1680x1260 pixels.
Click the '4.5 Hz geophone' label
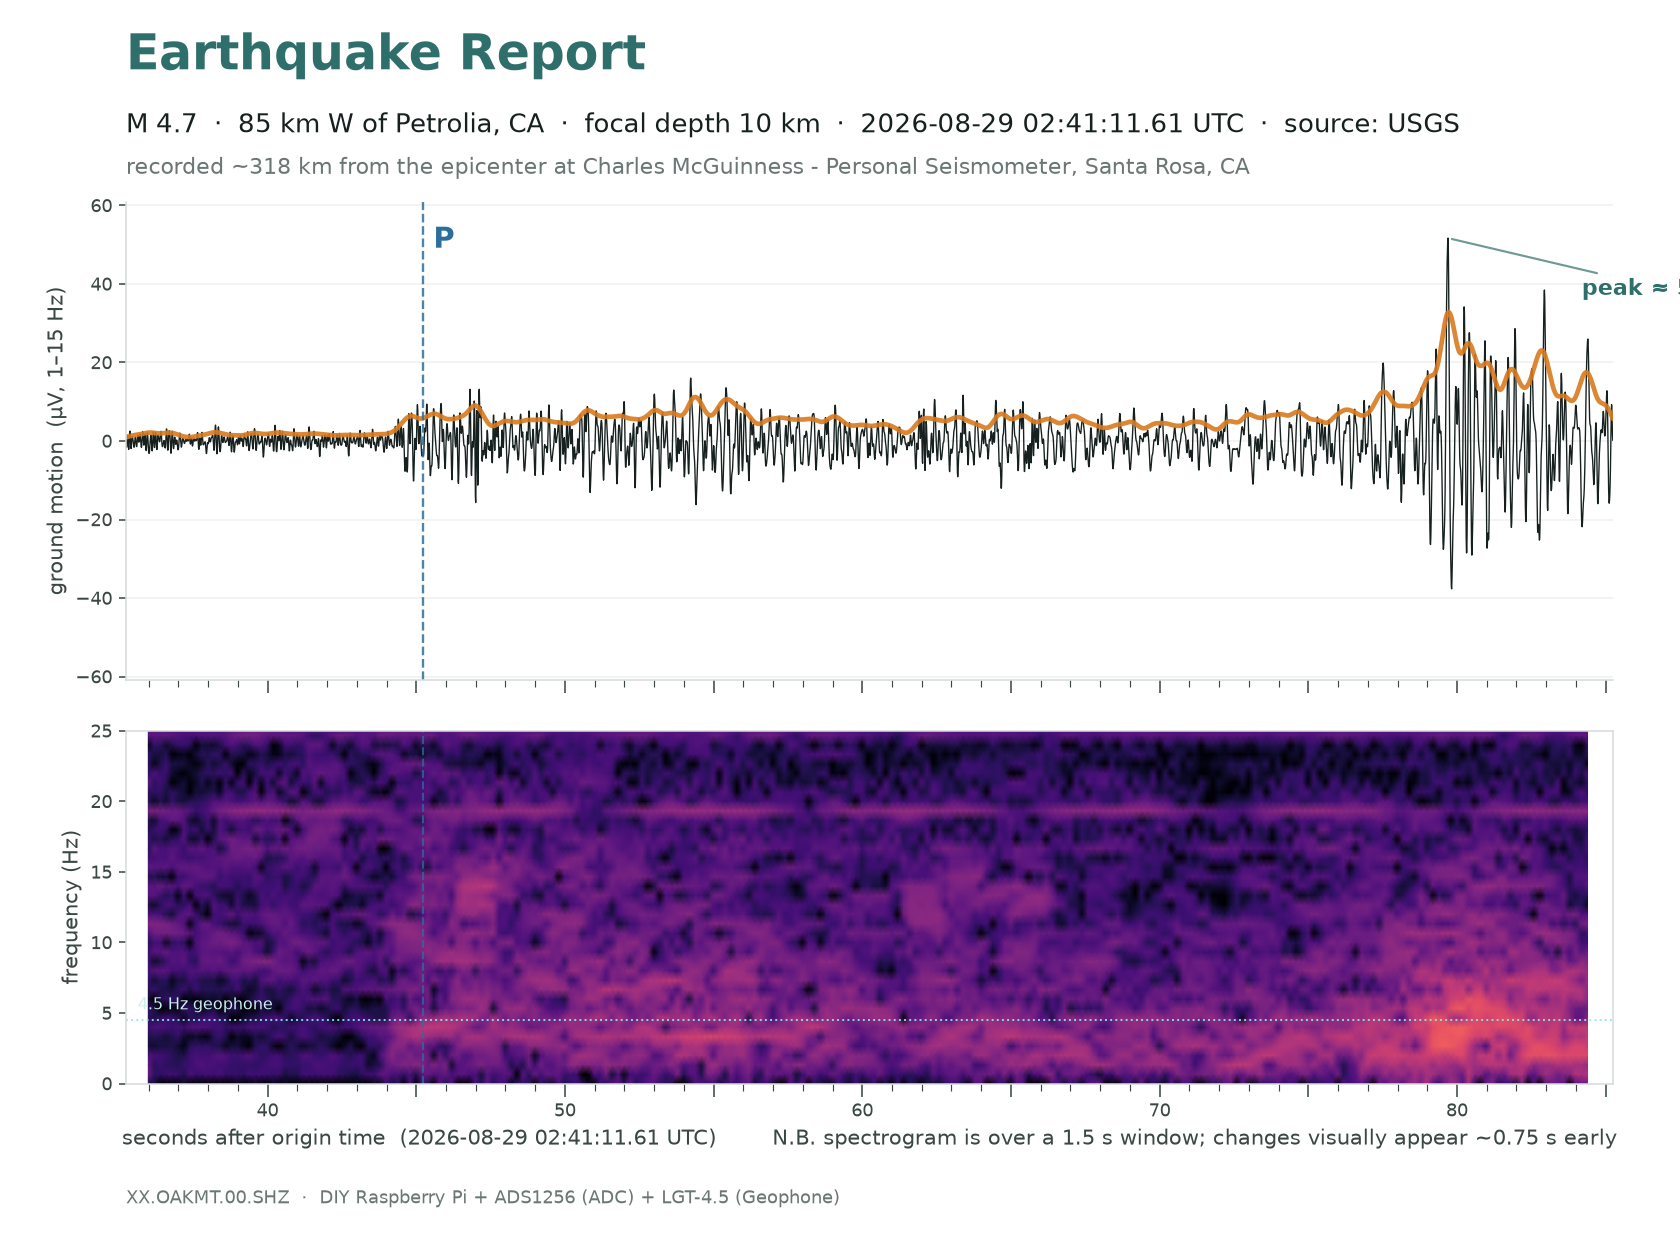[x=205, y=1004]
